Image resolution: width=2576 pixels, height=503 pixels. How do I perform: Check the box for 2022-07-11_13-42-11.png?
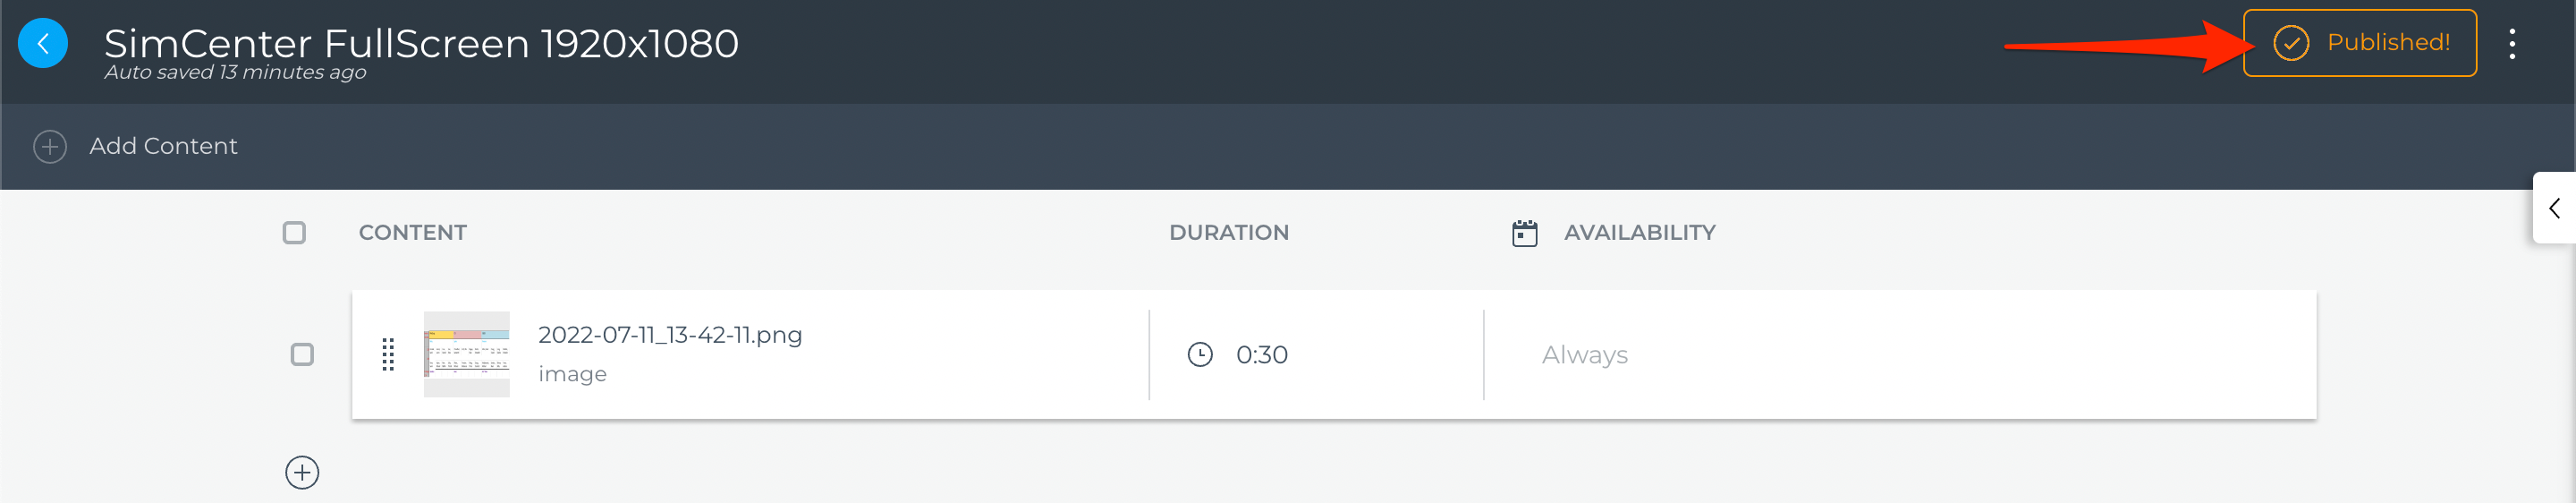(302, 354)
